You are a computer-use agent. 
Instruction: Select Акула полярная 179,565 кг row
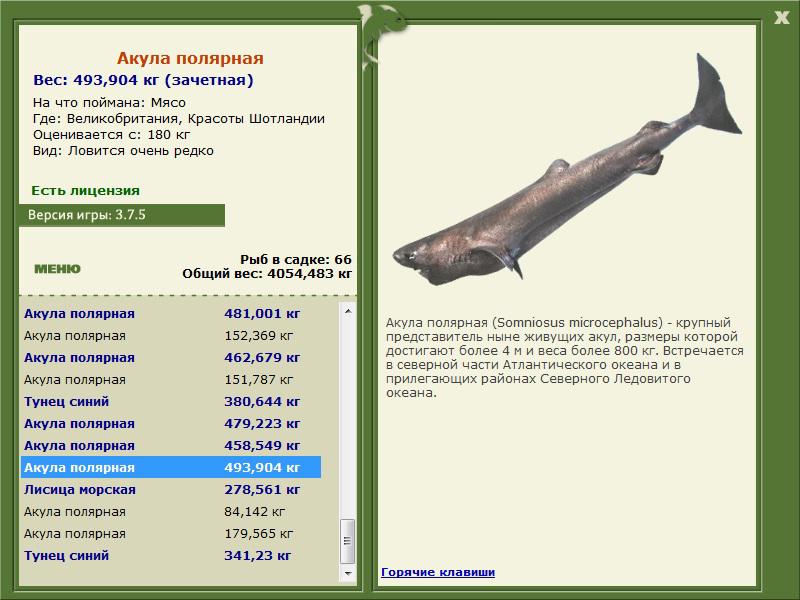(x=171, y=533)
